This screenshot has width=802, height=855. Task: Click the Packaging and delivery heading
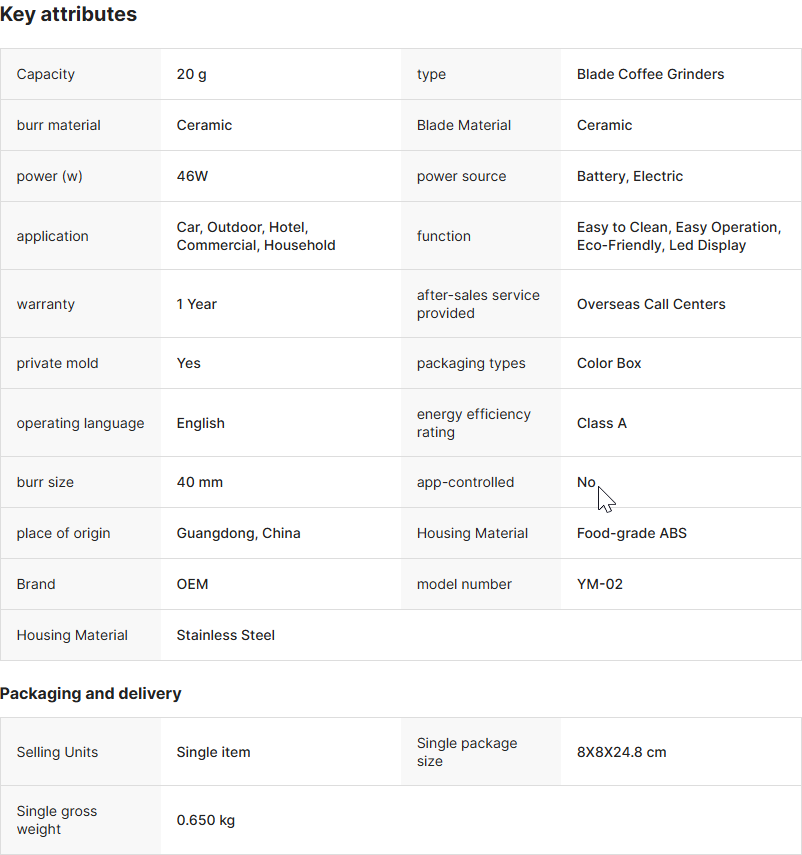click(91, 693)
